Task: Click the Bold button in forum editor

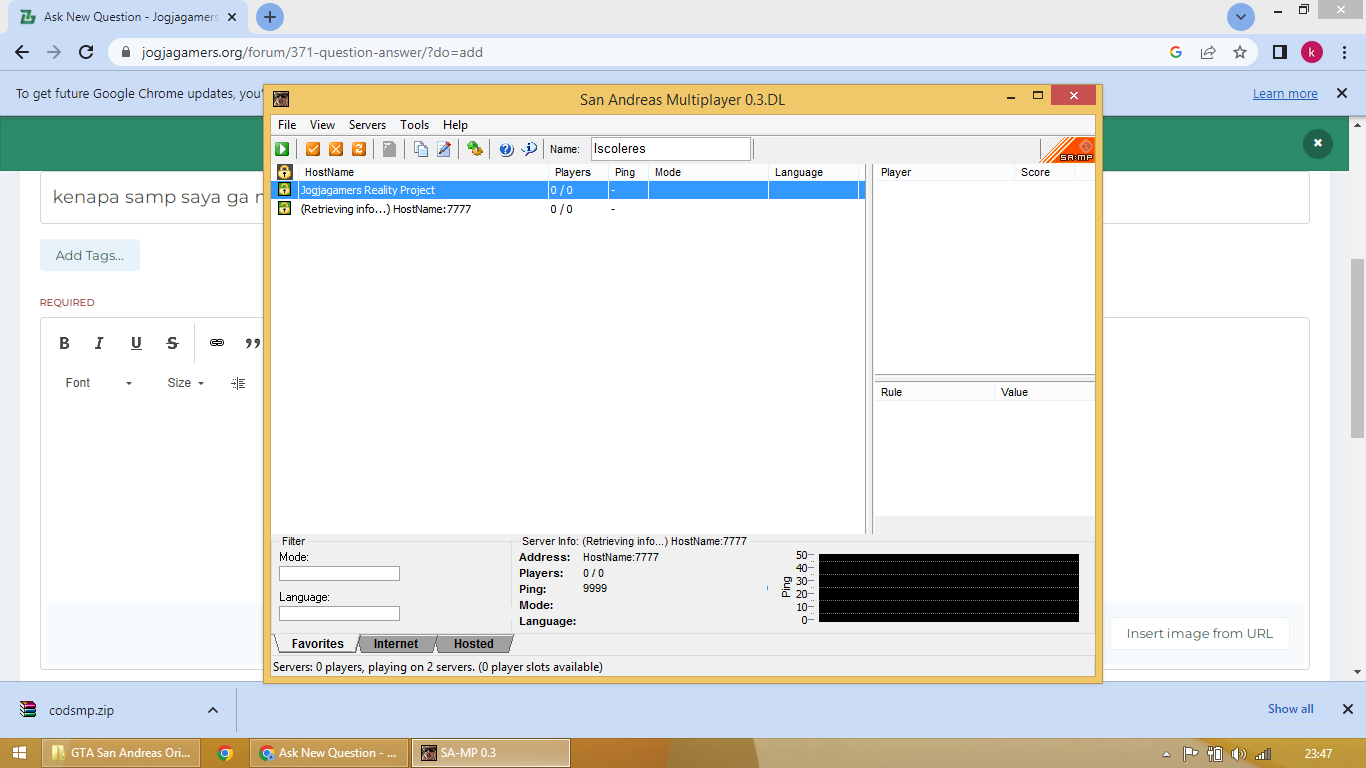Action: 64,343
